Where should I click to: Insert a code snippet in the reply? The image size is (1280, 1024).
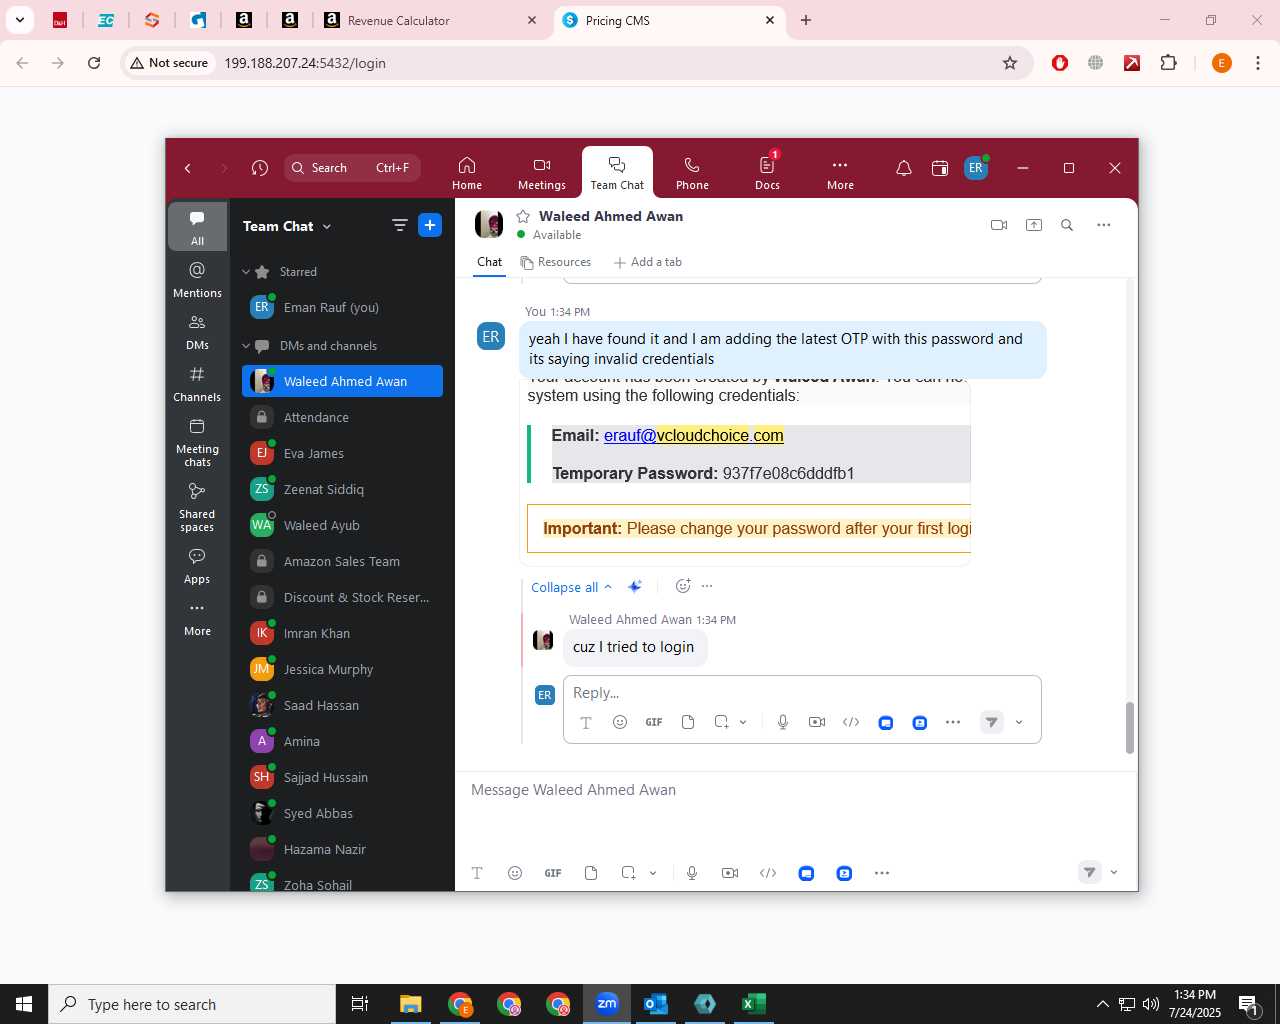851,722
